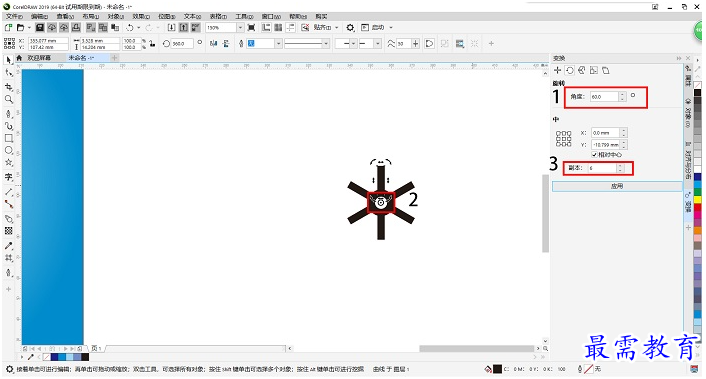Image resolution: width=706 pixels, height=379 pixels.
Task: Pick anchor point in Transform docker grid
Action: point(564,139)
